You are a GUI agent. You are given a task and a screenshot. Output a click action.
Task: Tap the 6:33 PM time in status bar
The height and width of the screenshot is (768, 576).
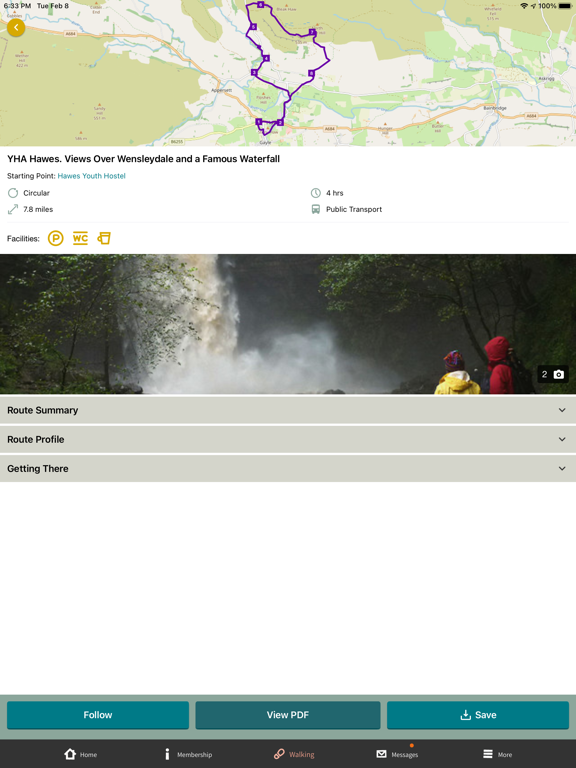pos(17,6)
